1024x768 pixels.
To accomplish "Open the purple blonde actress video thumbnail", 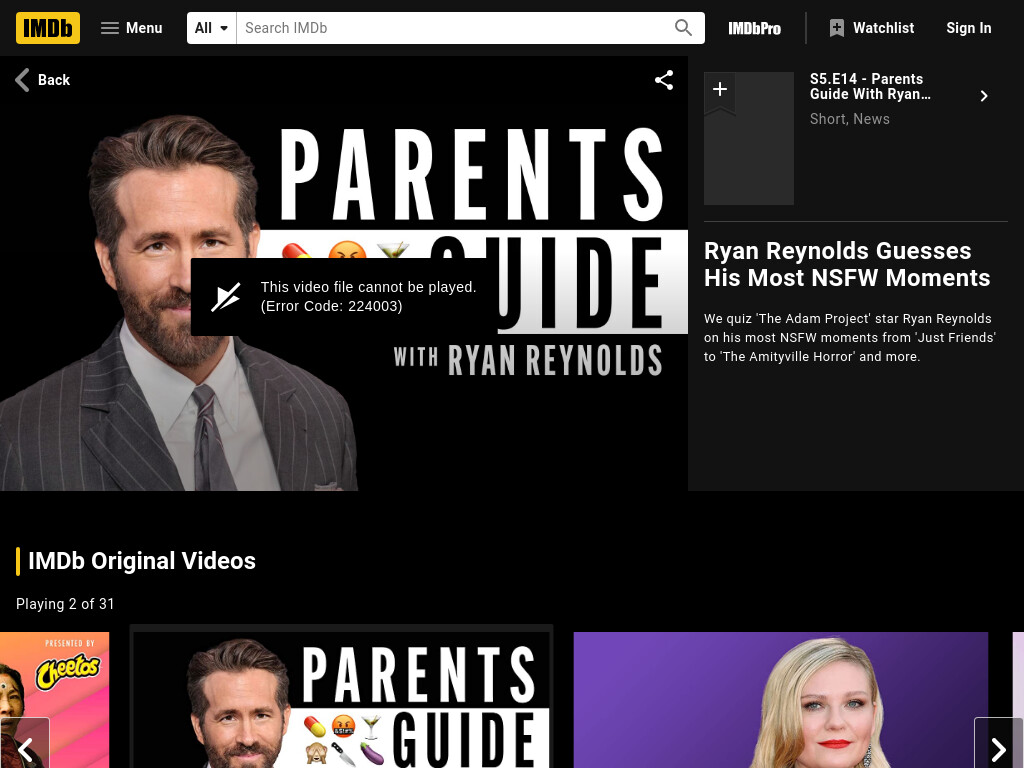I will point(780,699).
